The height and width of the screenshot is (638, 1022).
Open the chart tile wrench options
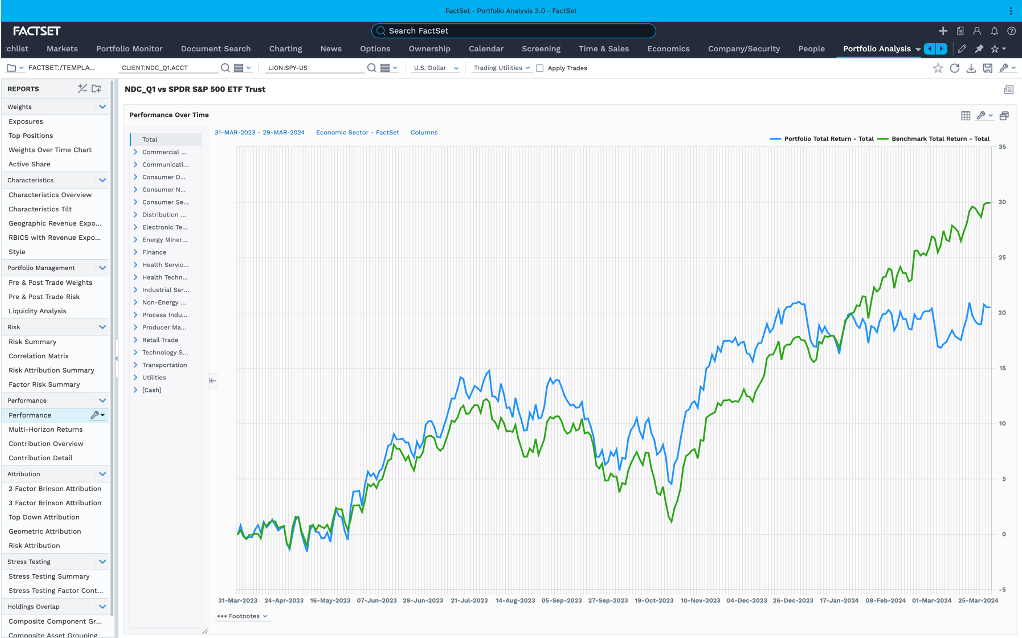(x=984, y=115)
